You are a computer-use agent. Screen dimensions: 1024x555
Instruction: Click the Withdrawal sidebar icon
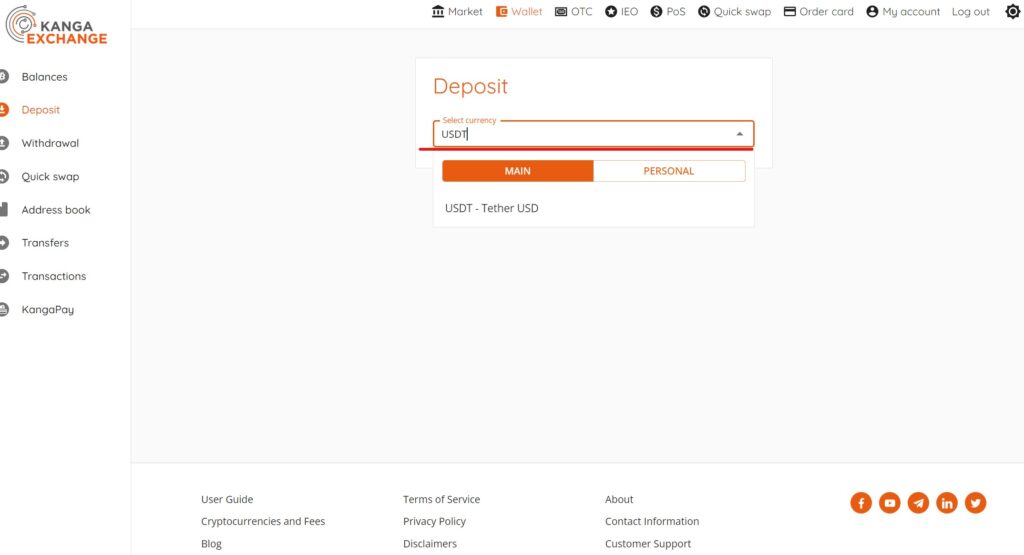(3, 143)
